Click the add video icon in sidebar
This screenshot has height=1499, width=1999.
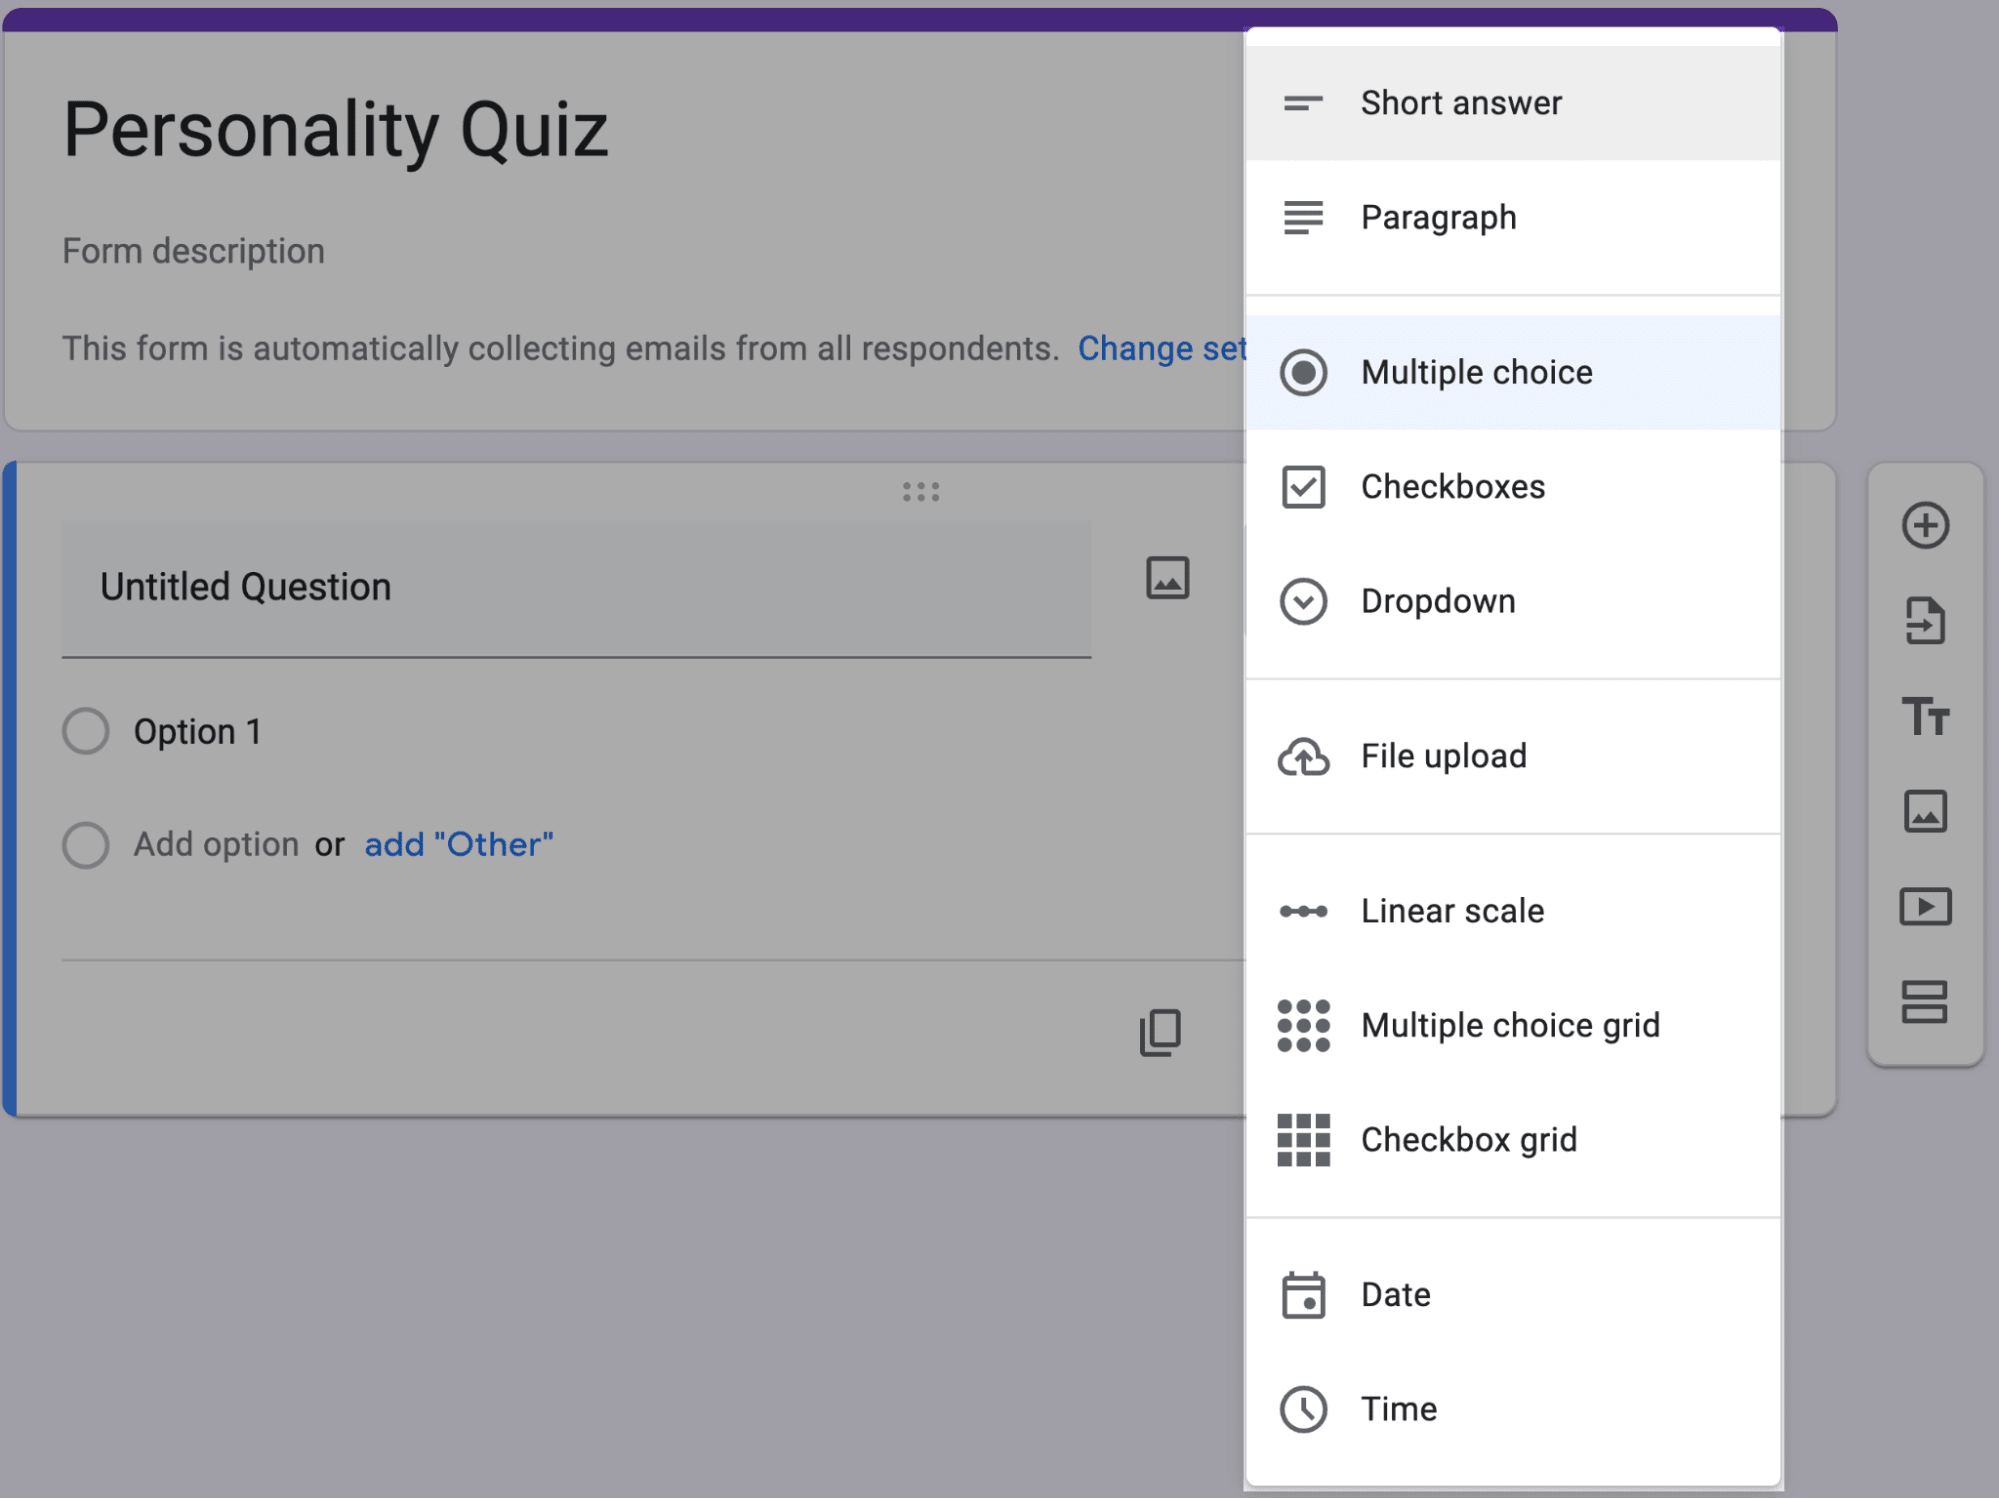(1927, 905)
